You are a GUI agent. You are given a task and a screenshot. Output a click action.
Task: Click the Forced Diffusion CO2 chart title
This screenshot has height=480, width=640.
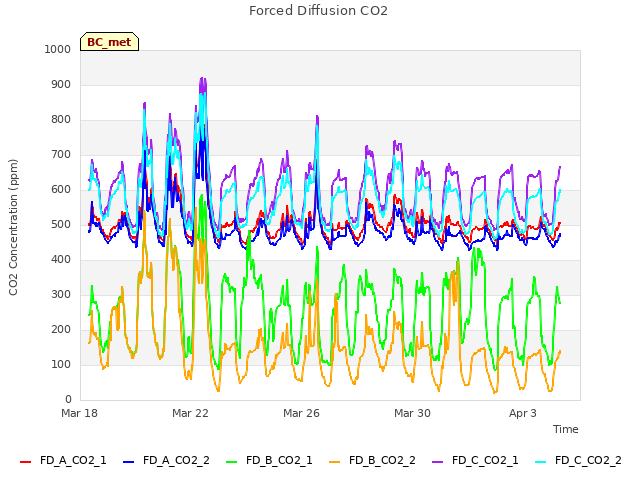point(318,11)
